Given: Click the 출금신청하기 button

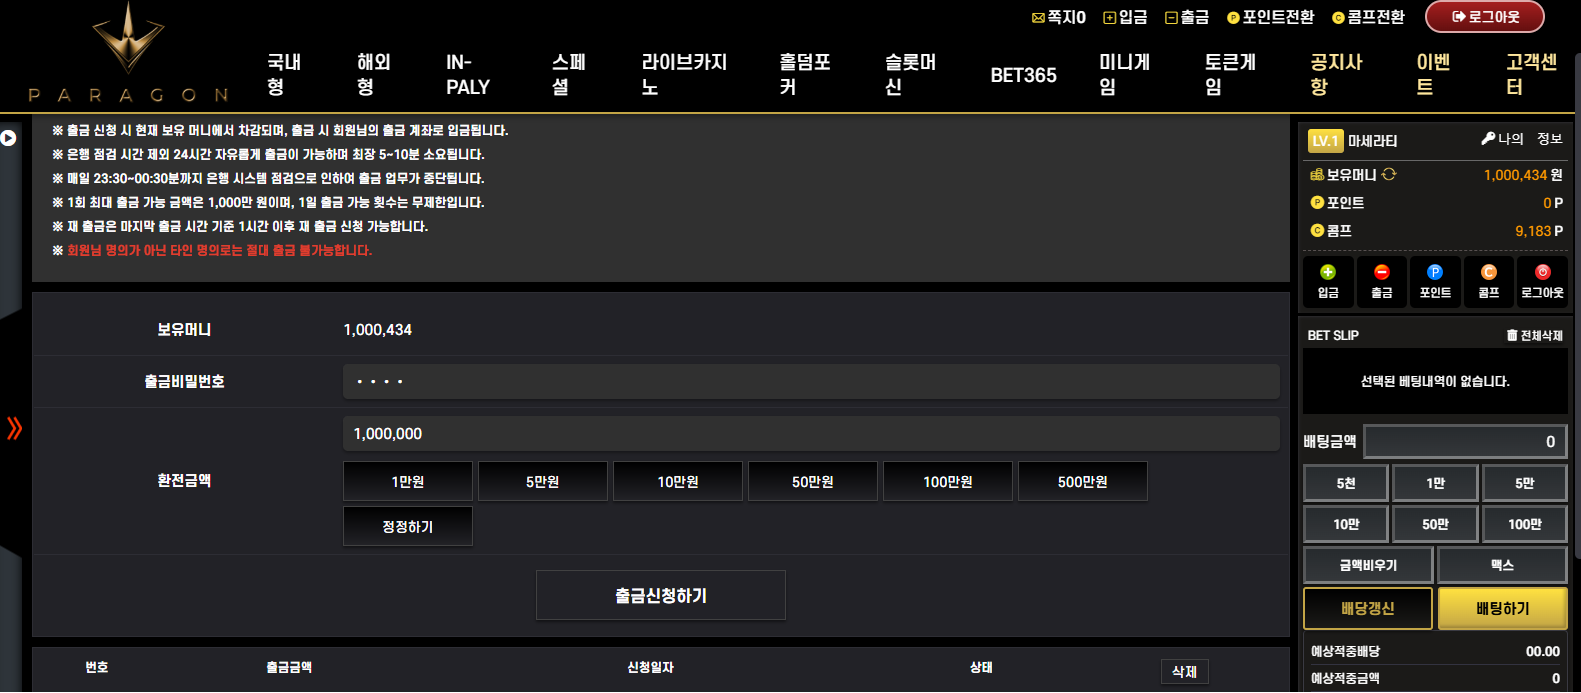Looking at the screenshot, I should pos(660,596).
